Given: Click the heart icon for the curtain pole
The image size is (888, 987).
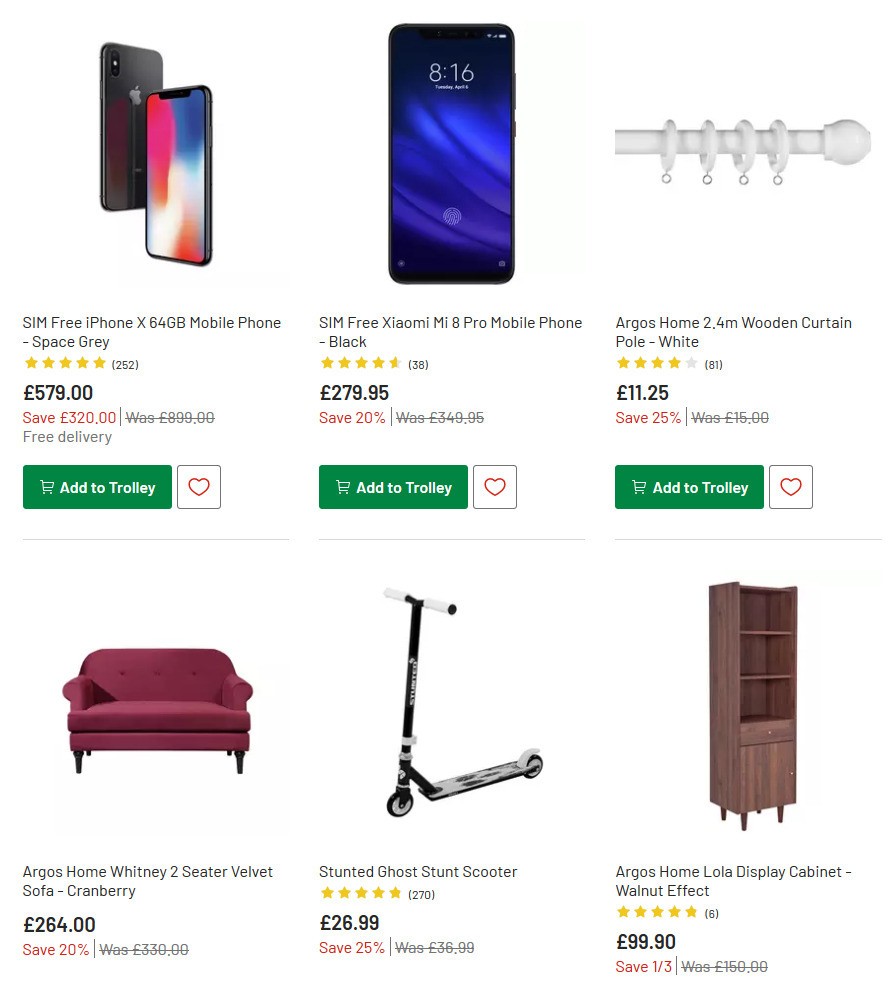Looking at the screenshot, I should 791,487.
